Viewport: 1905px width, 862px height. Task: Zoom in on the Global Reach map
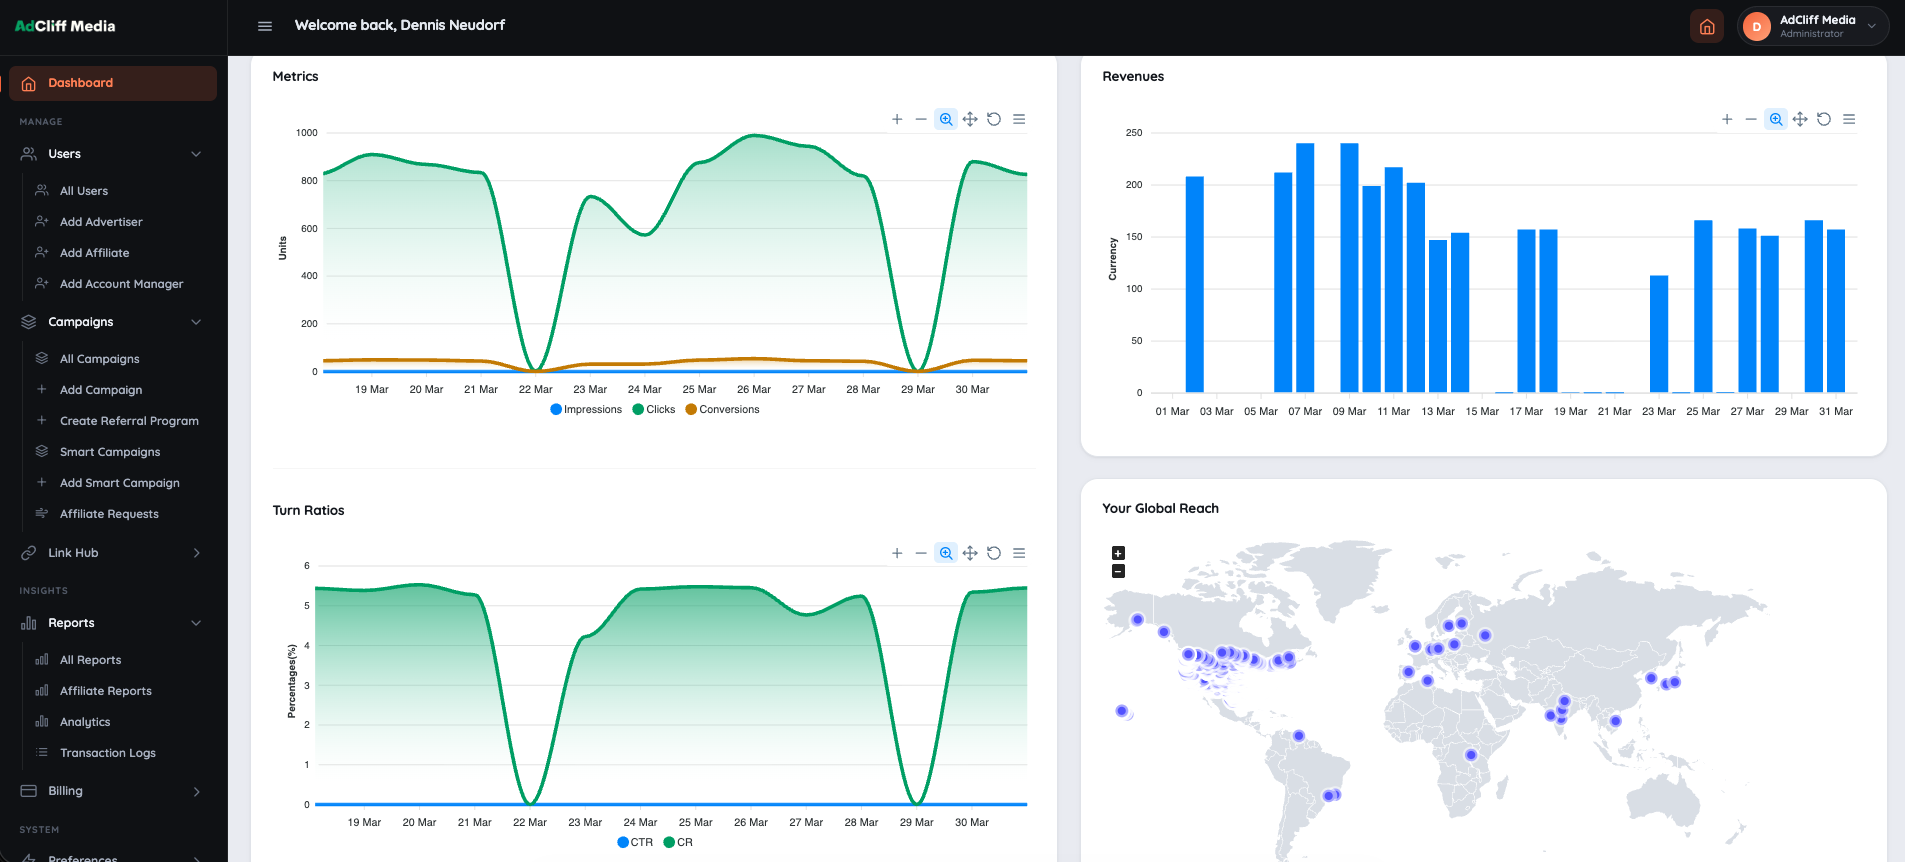(1118, 553)
